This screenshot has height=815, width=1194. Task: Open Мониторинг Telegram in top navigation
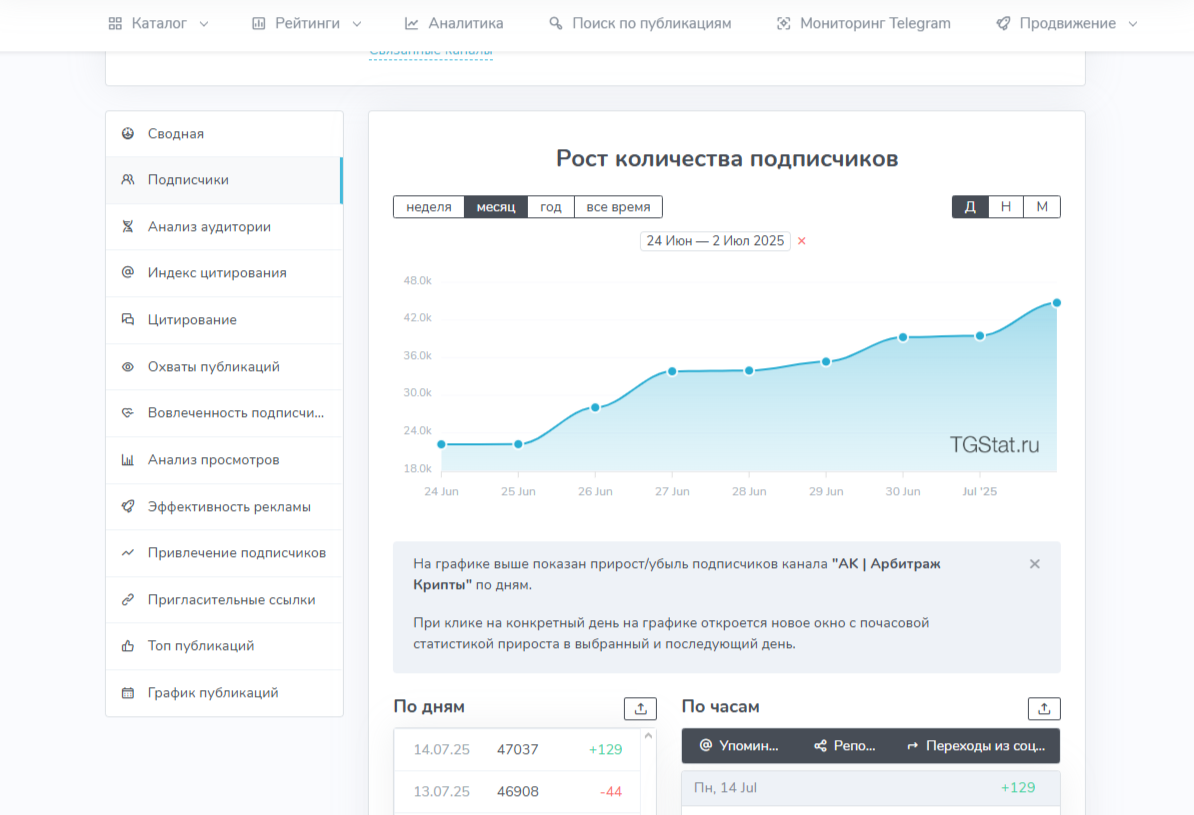[x=864, y=23]
